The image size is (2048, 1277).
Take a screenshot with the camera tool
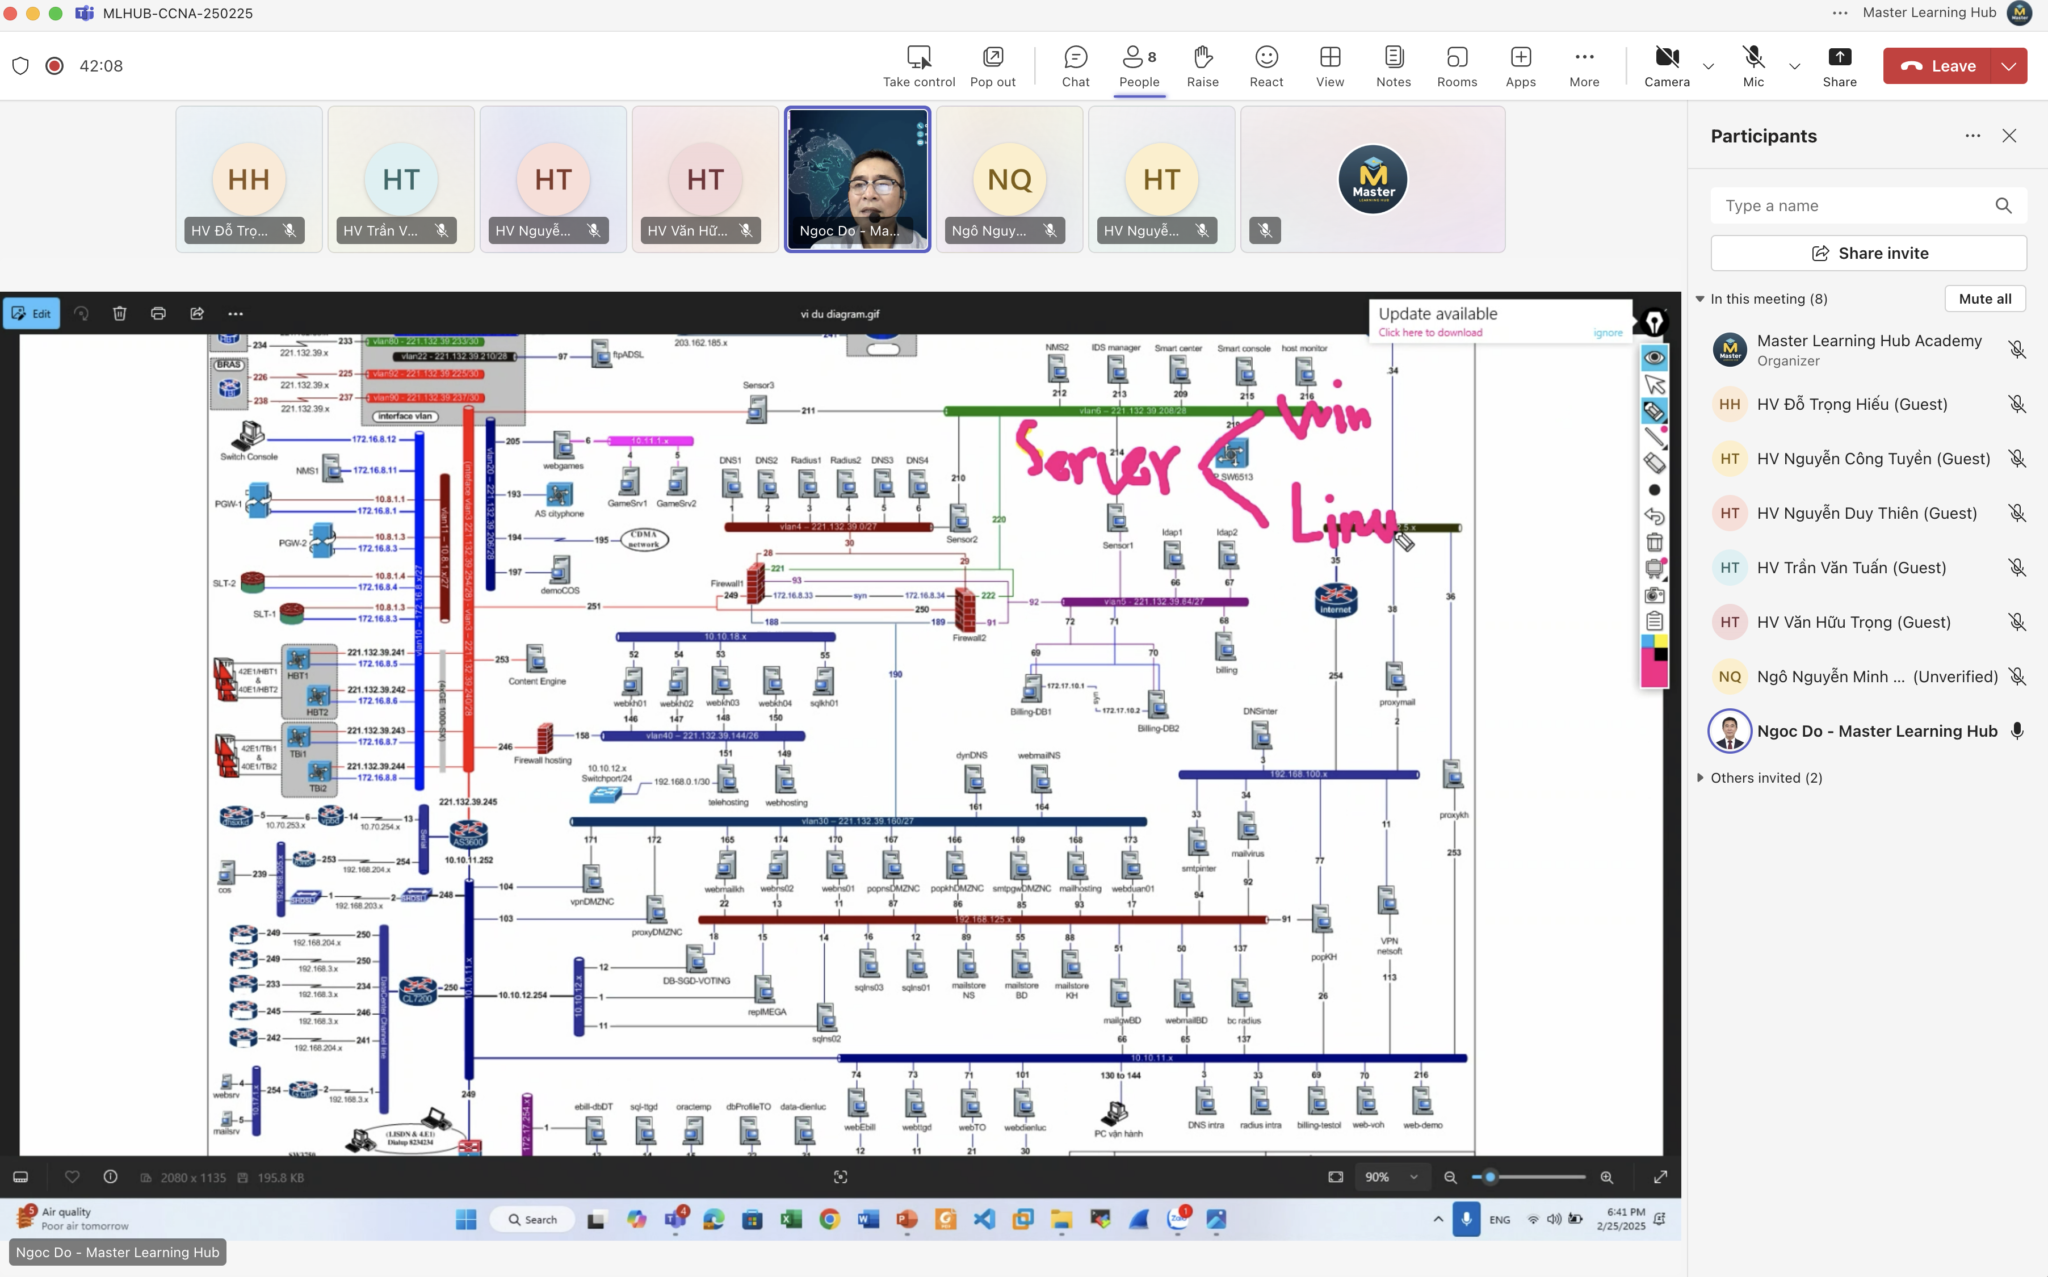1654,592
